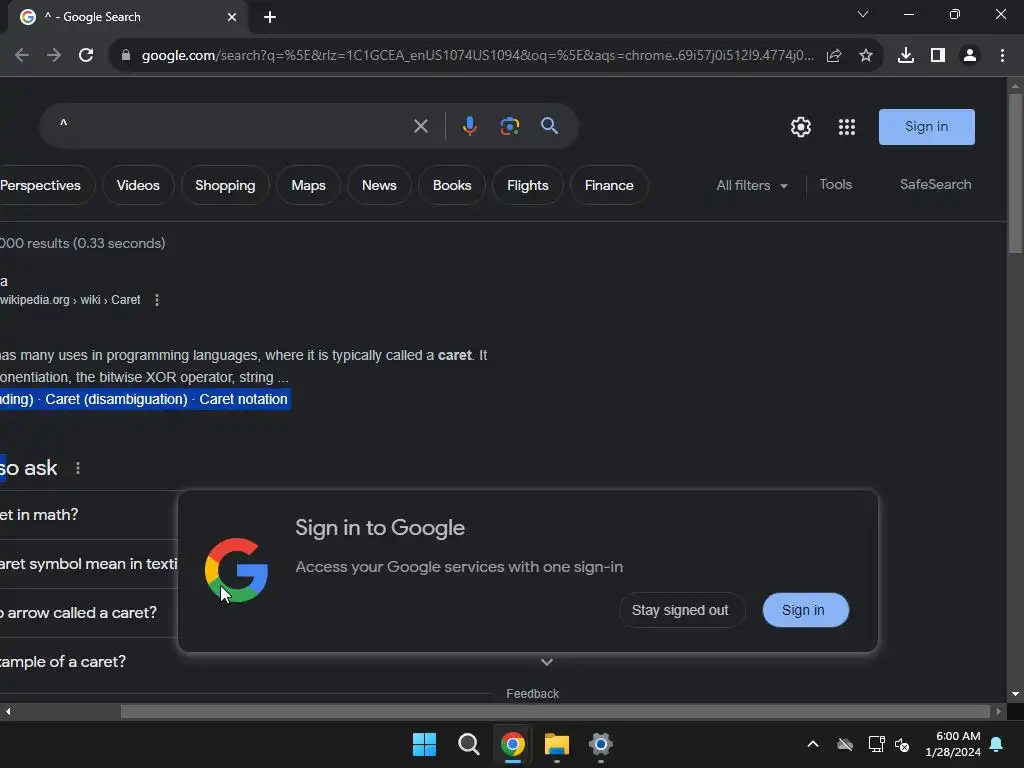Open Windows taskbar search

point(468,744)
